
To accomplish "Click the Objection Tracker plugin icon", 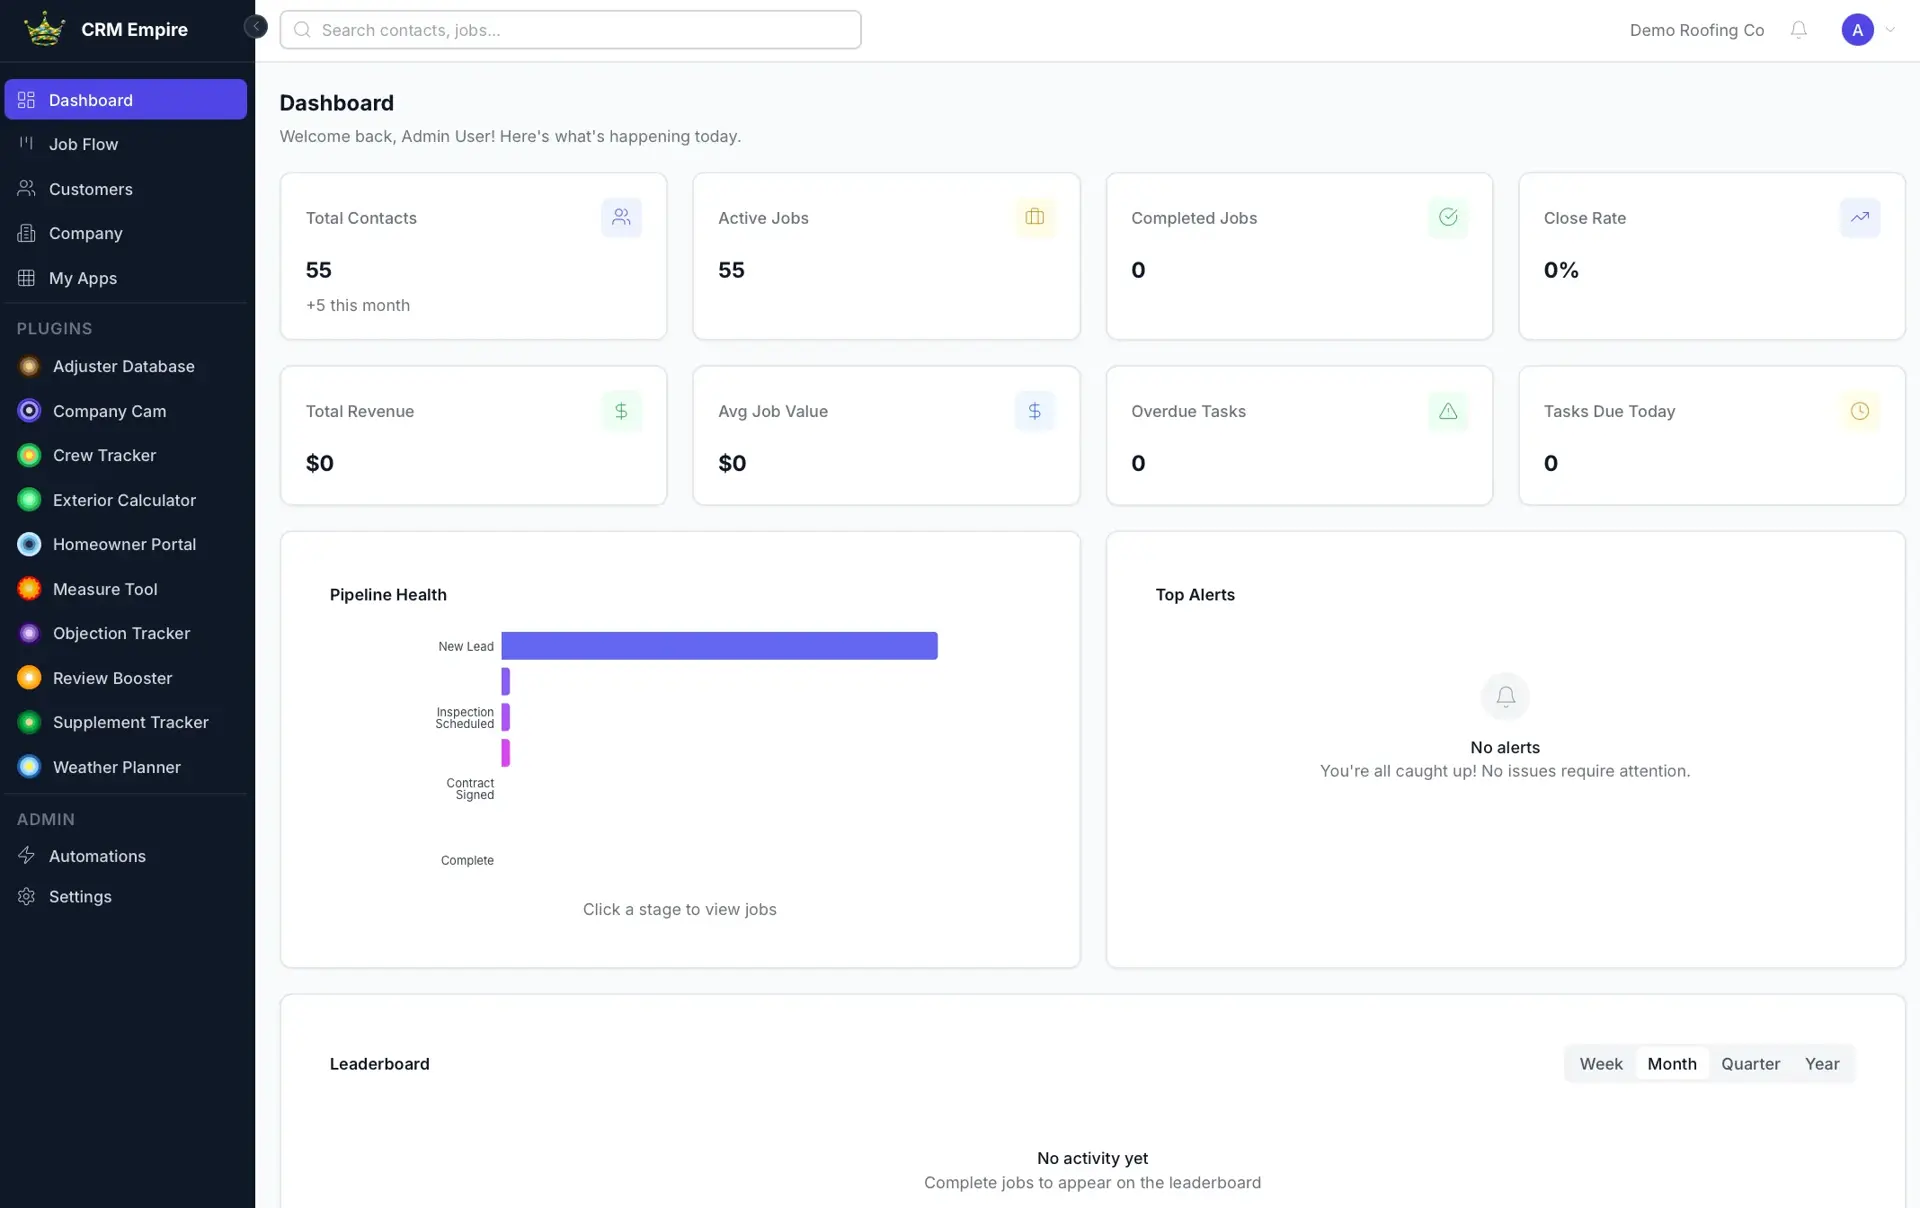I will [29, 633].
